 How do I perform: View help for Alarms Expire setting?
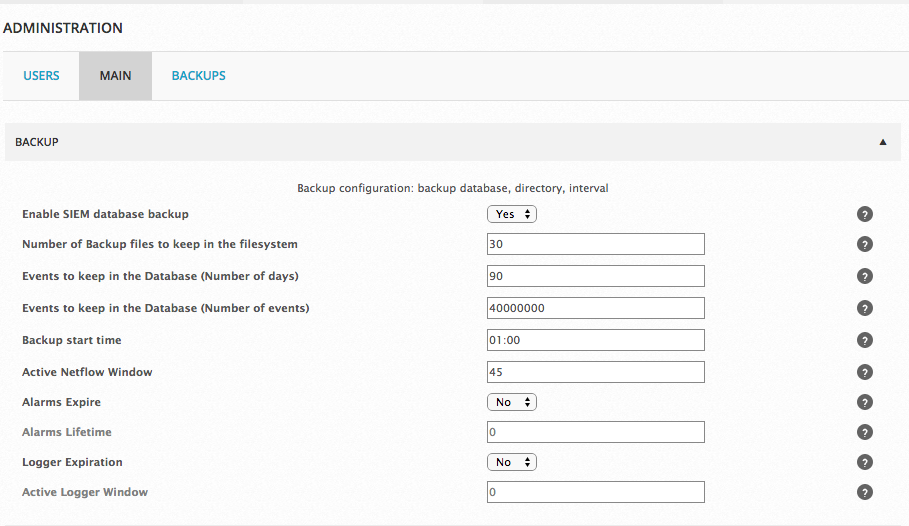[864, 402]
